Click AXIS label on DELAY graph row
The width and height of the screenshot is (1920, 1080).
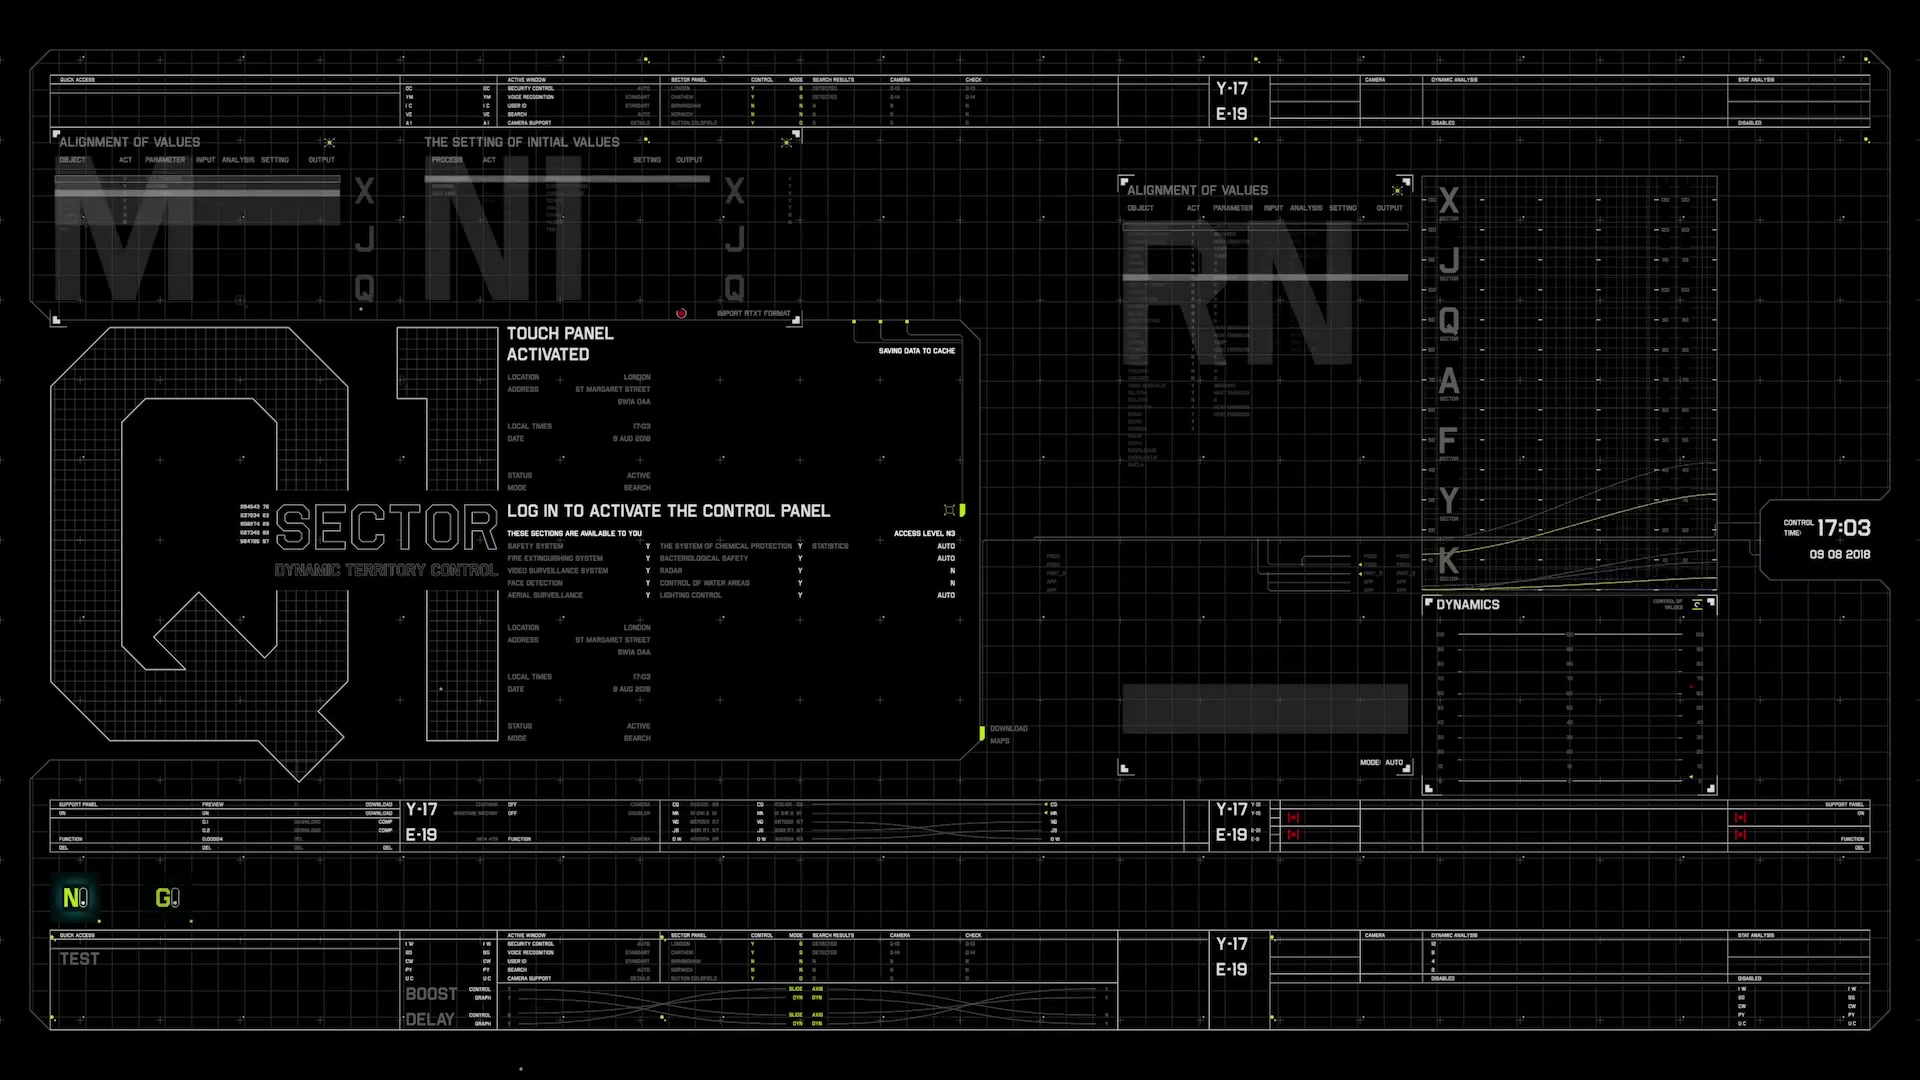(x=817, y=1014)
